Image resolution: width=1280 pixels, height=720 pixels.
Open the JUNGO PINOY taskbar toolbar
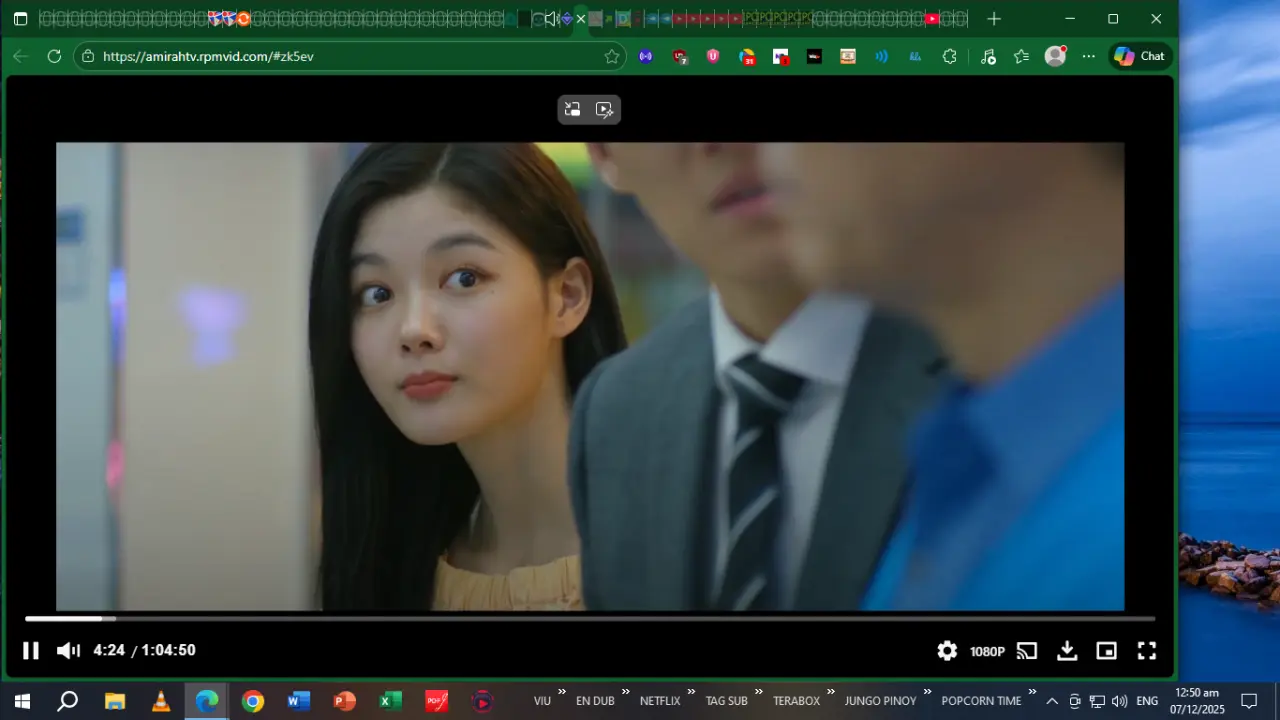point(880,701)
